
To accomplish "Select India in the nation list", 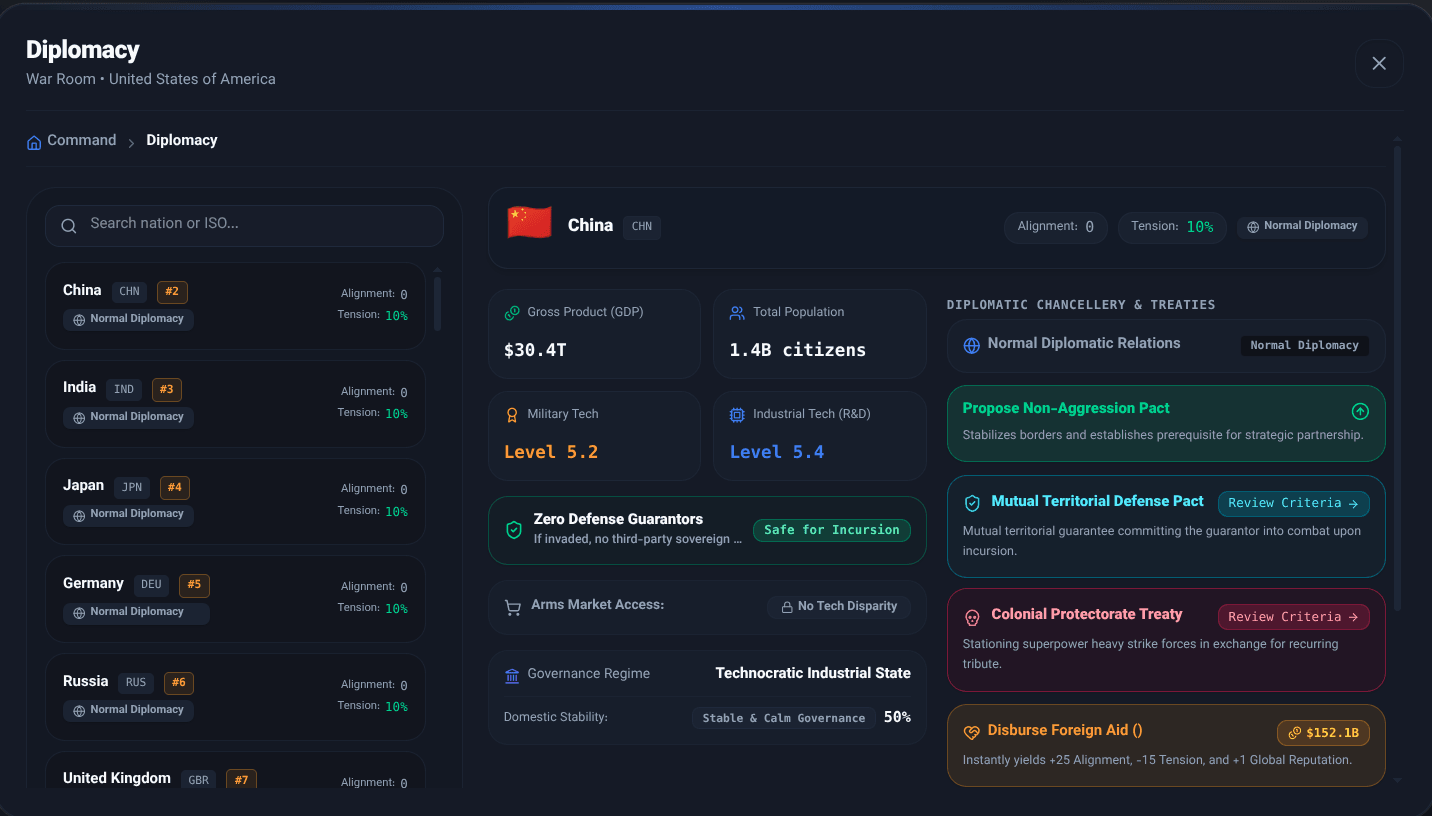I will pyautogui.click(x=235, y=404).
